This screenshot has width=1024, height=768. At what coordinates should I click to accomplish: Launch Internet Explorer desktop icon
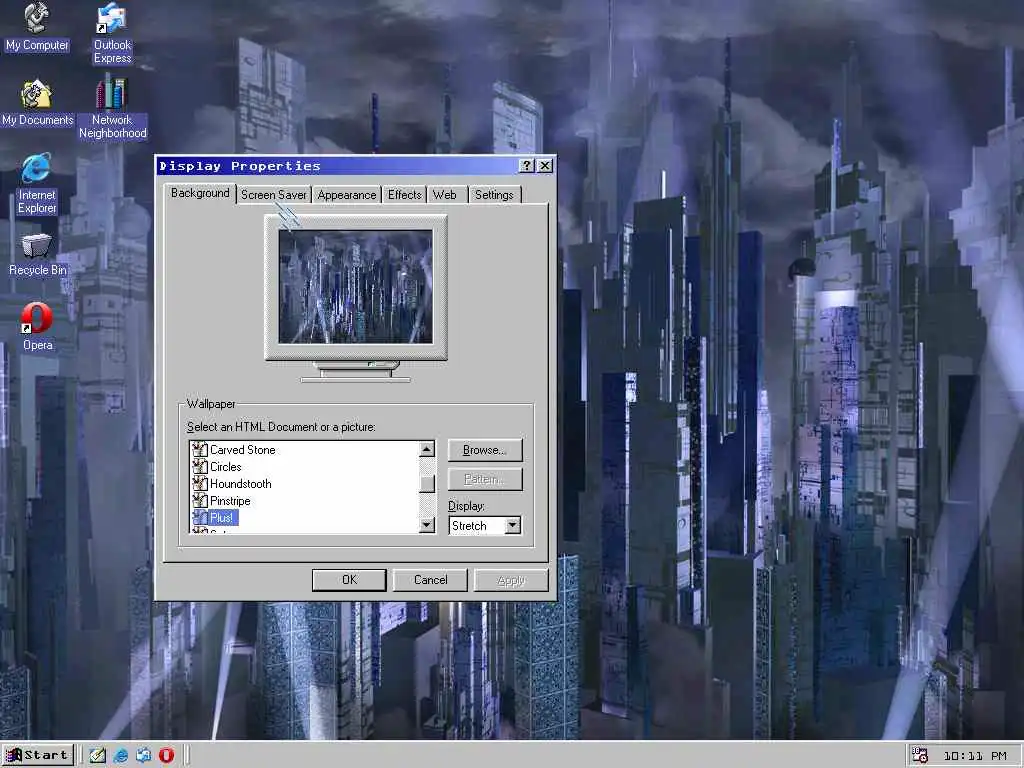pos(37,184)
